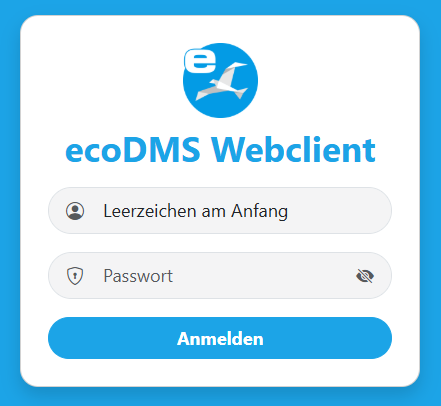441x406 pixels.
Task: Click the white 'e' letter in the logo
Action: (200, 61)
